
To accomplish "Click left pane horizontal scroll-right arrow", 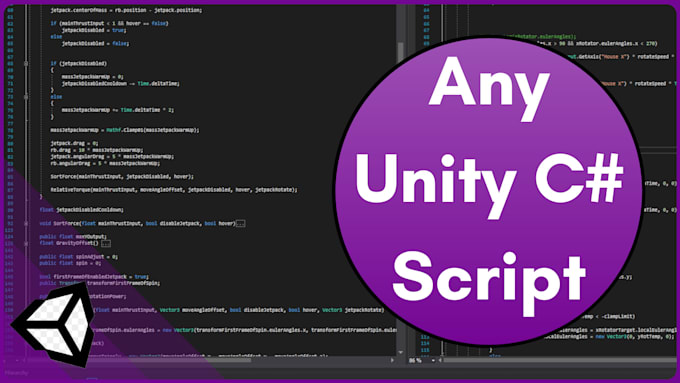I will point(392,360).
